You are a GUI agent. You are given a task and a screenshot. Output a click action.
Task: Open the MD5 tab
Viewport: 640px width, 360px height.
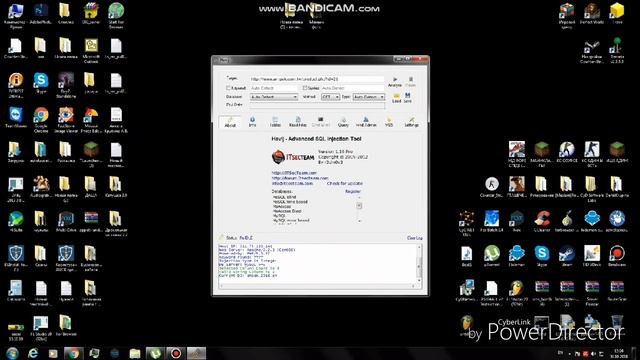coord(389,122)
